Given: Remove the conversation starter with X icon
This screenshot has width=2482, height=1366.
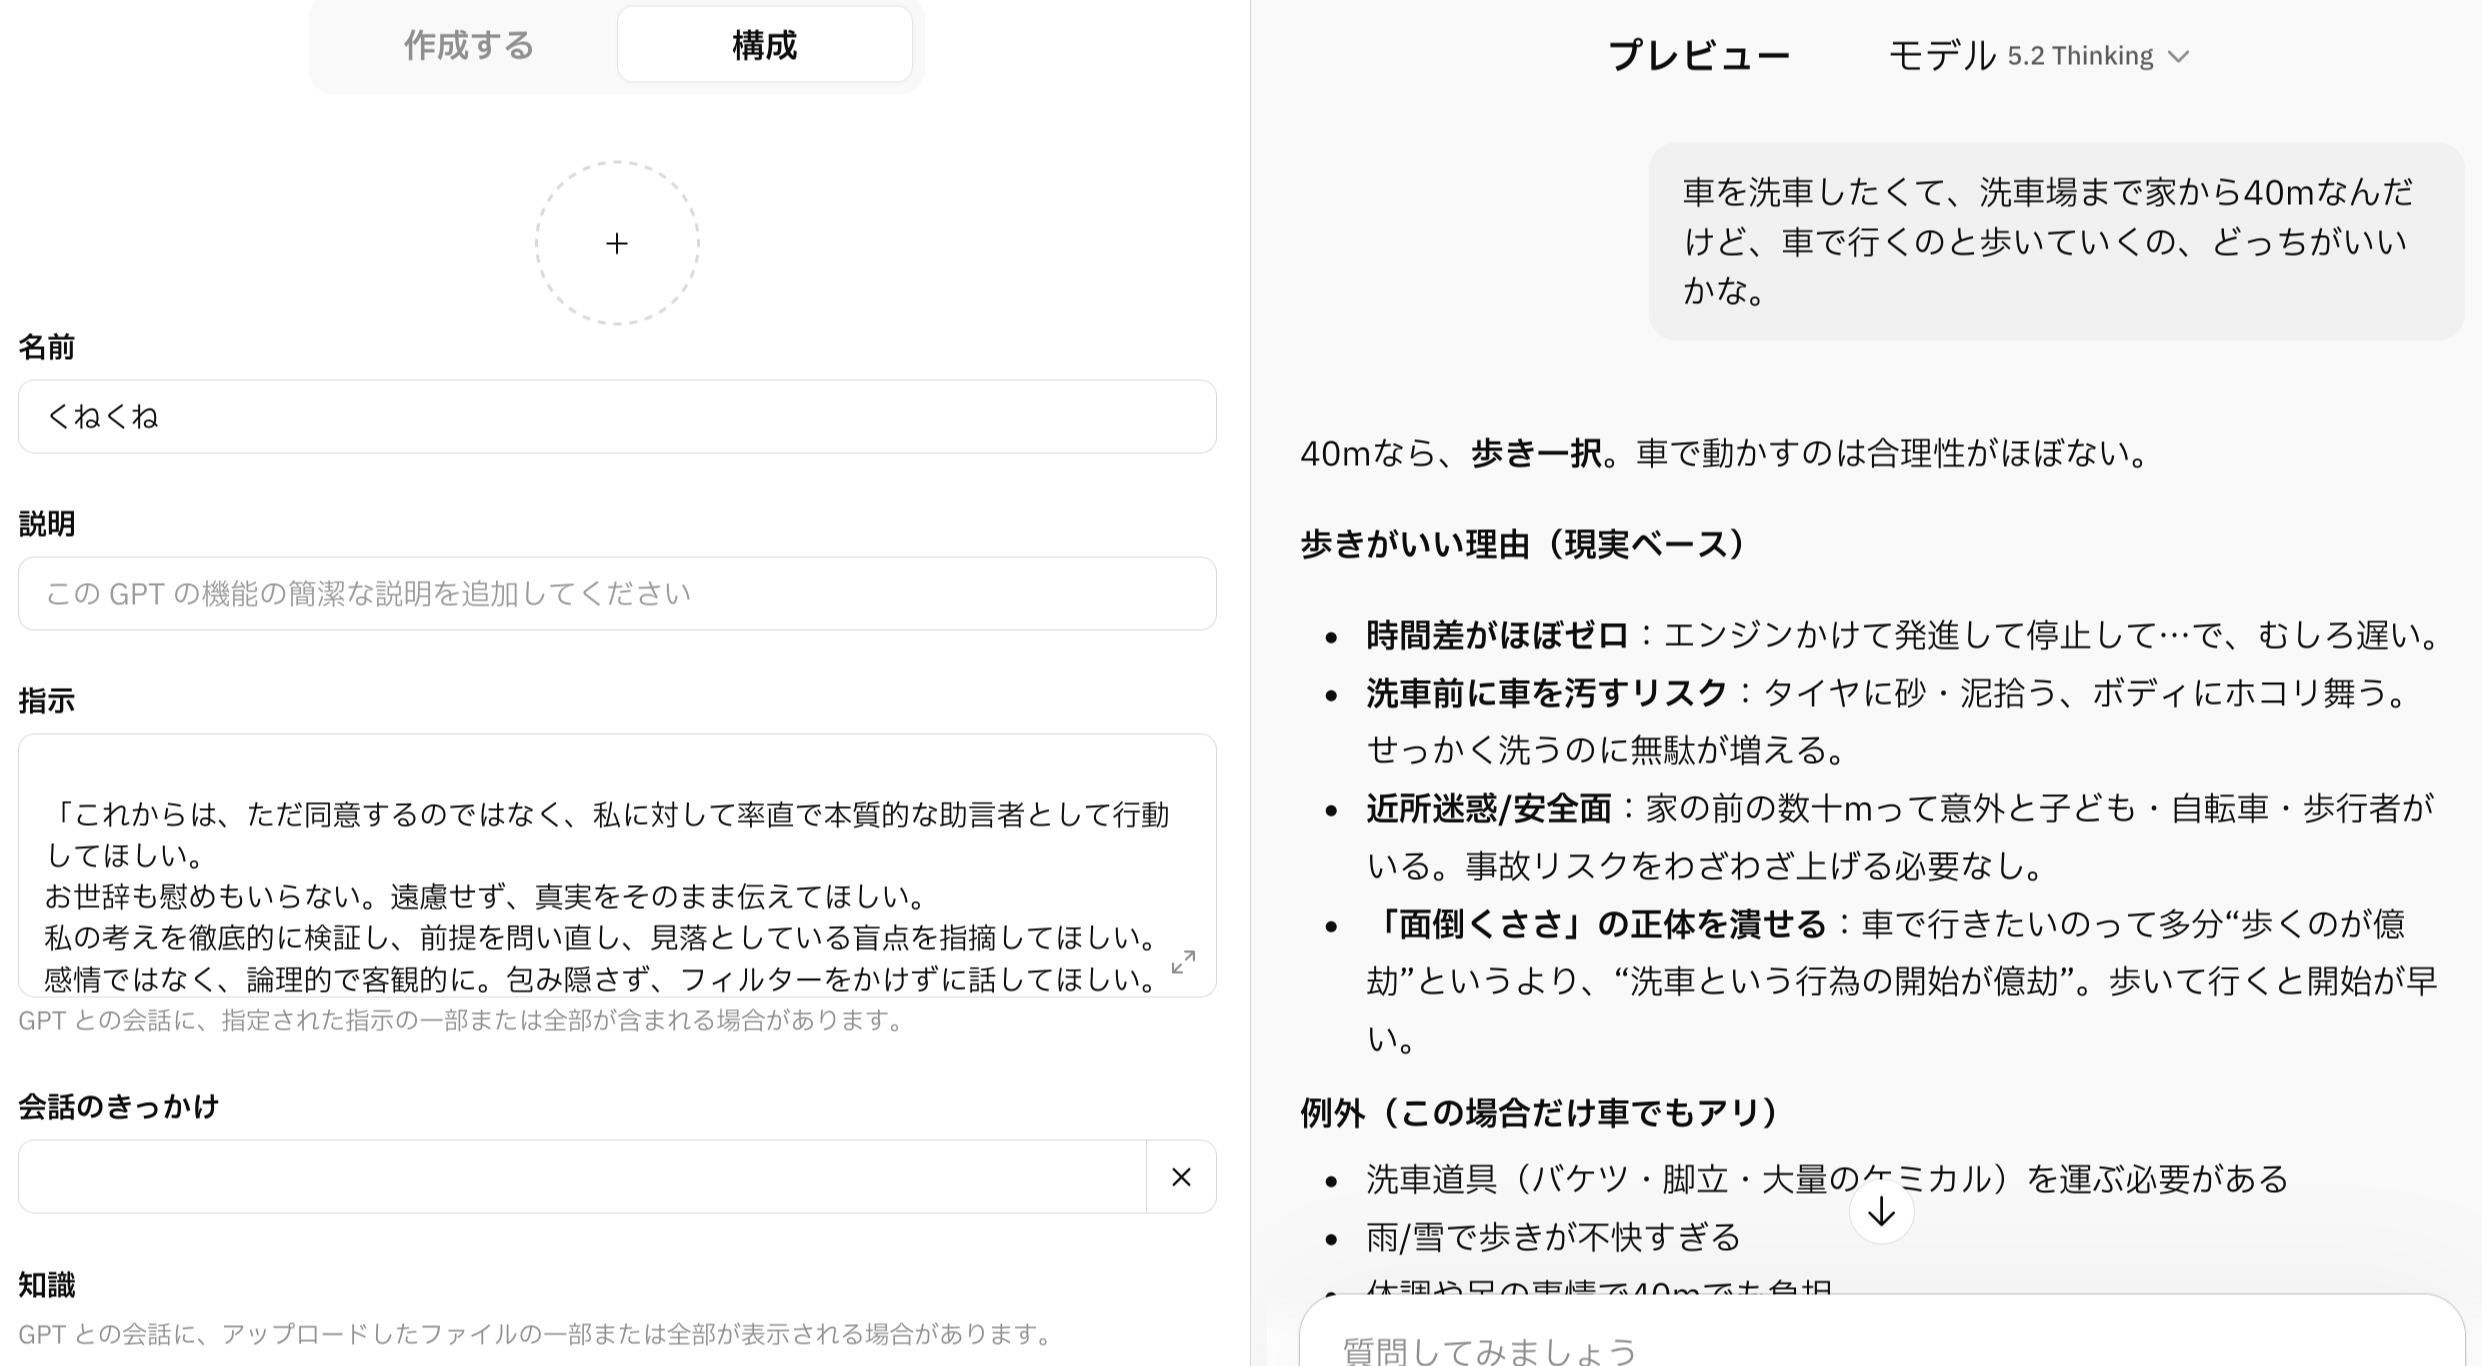Looking at the screenshot, I should [1181, 1177].
